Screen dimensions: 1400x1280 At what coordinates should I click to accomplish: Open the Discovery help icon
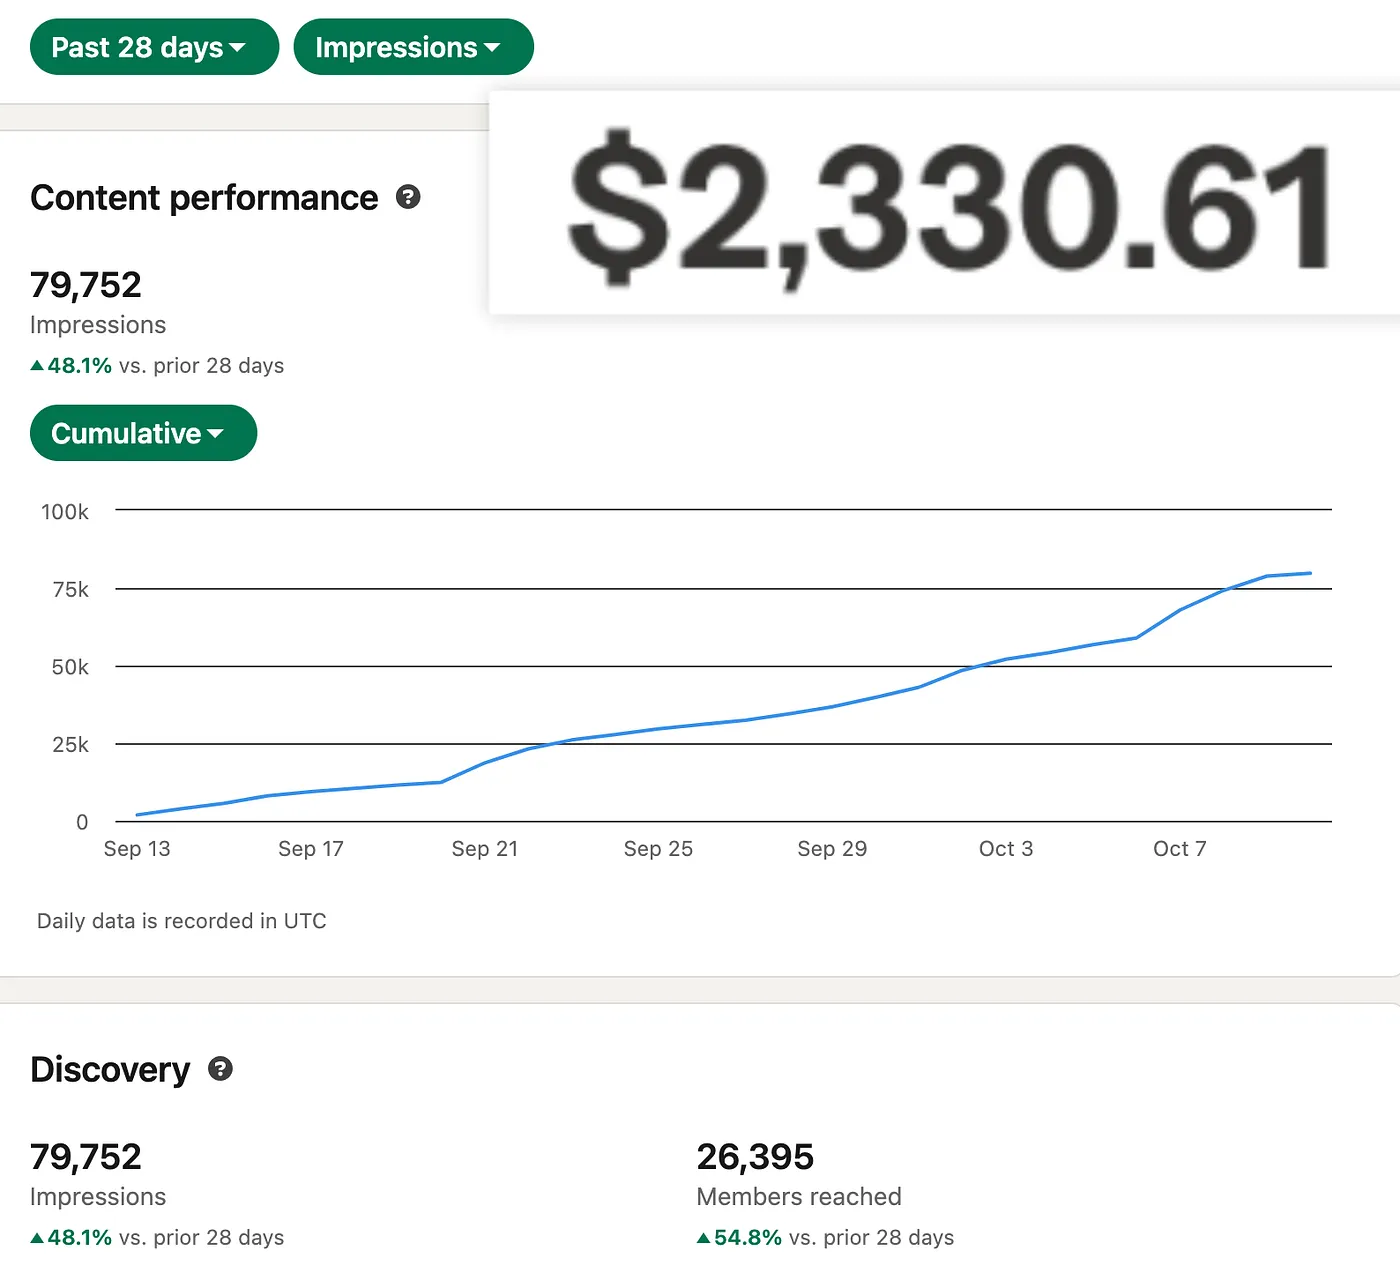click(x=220, y=1069)
